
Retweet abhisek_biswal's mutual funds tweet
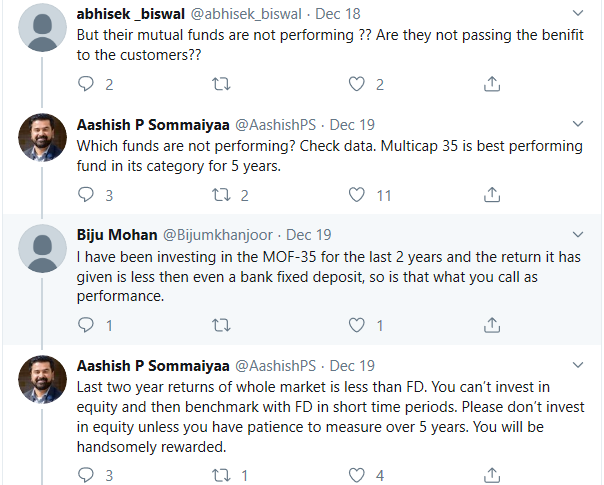click(221, 84)
